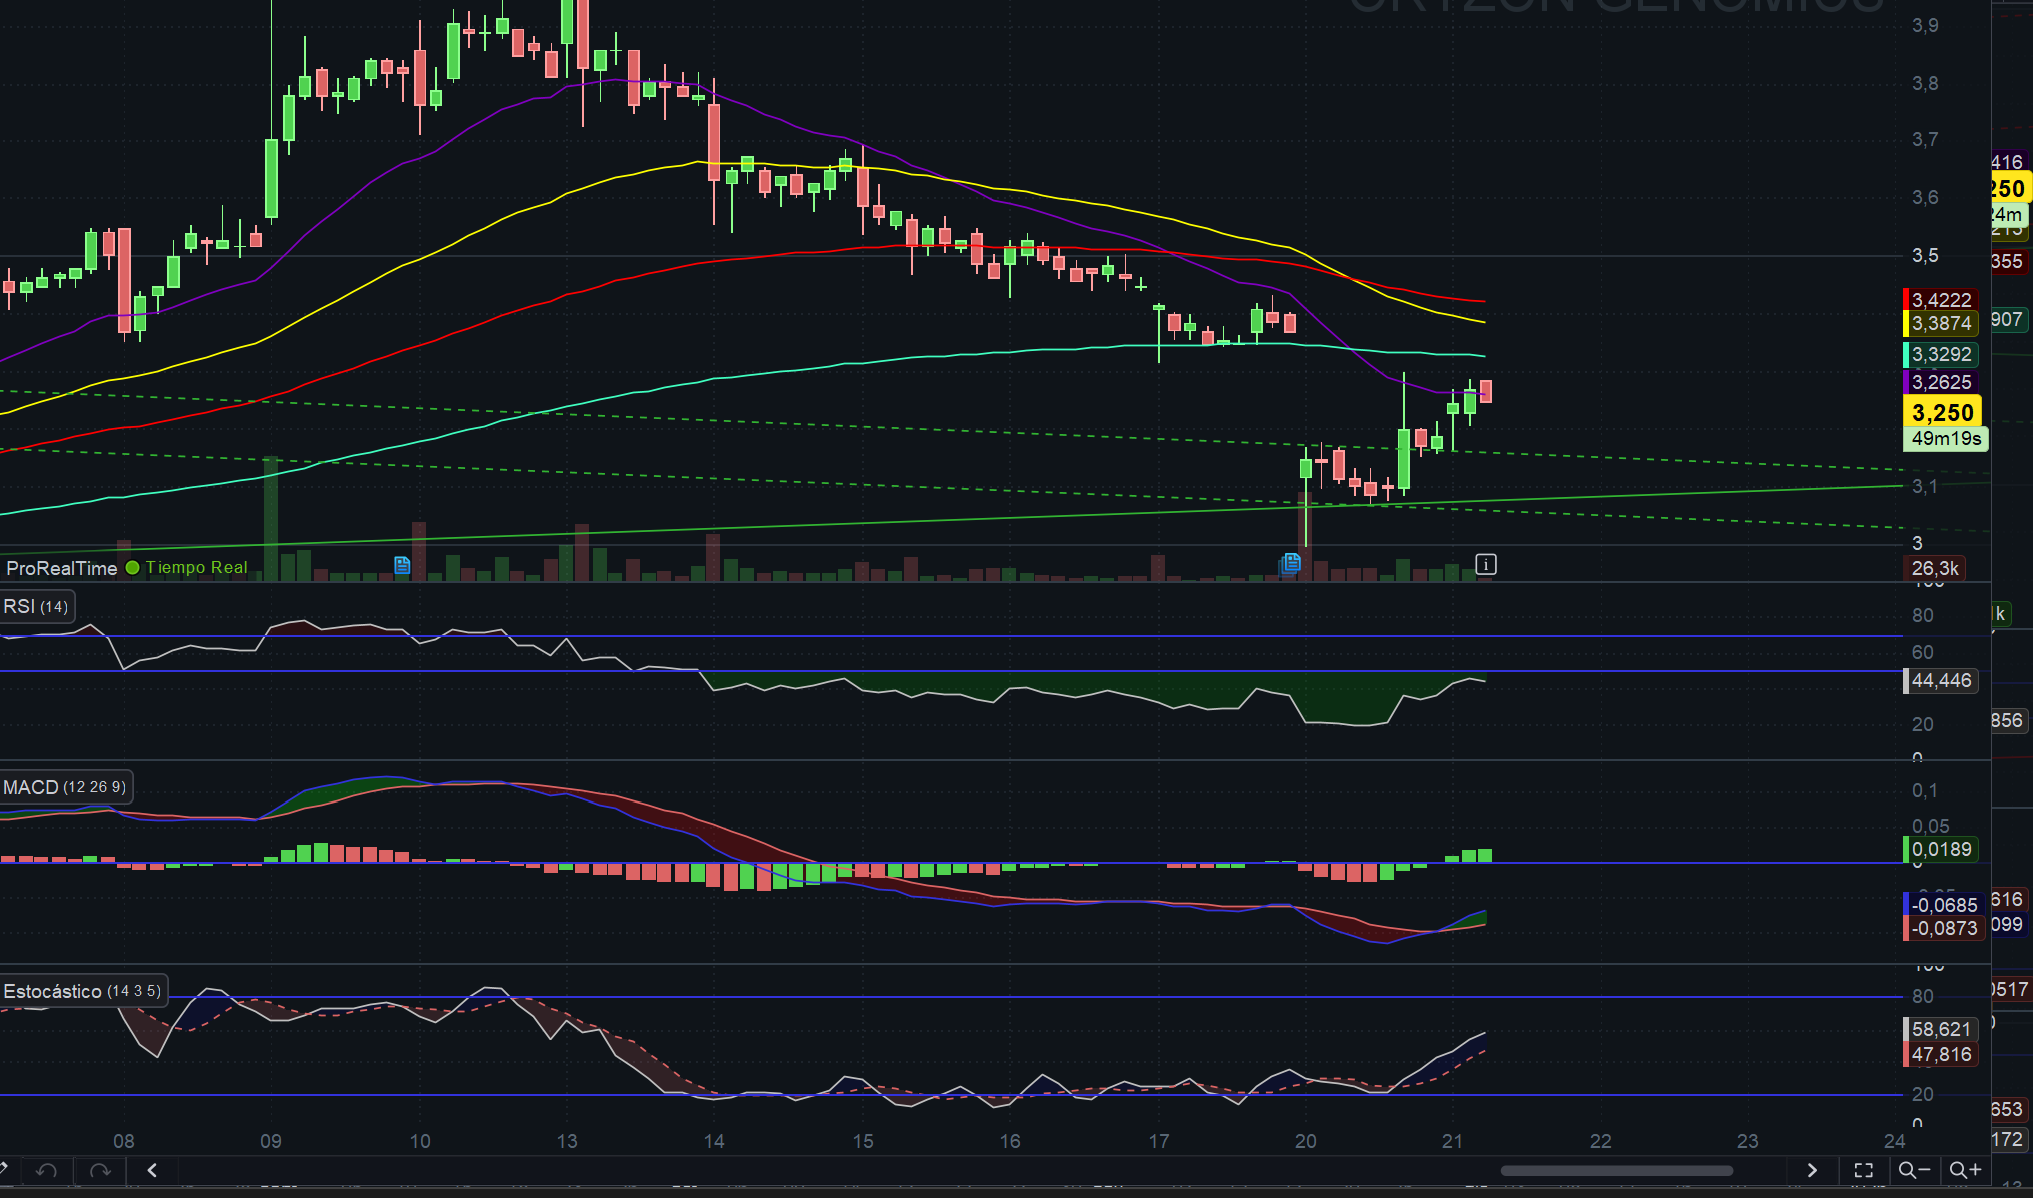Move chart forward with the right chevron
Viewport: 2033px width, 1198px height.
1812,1170
